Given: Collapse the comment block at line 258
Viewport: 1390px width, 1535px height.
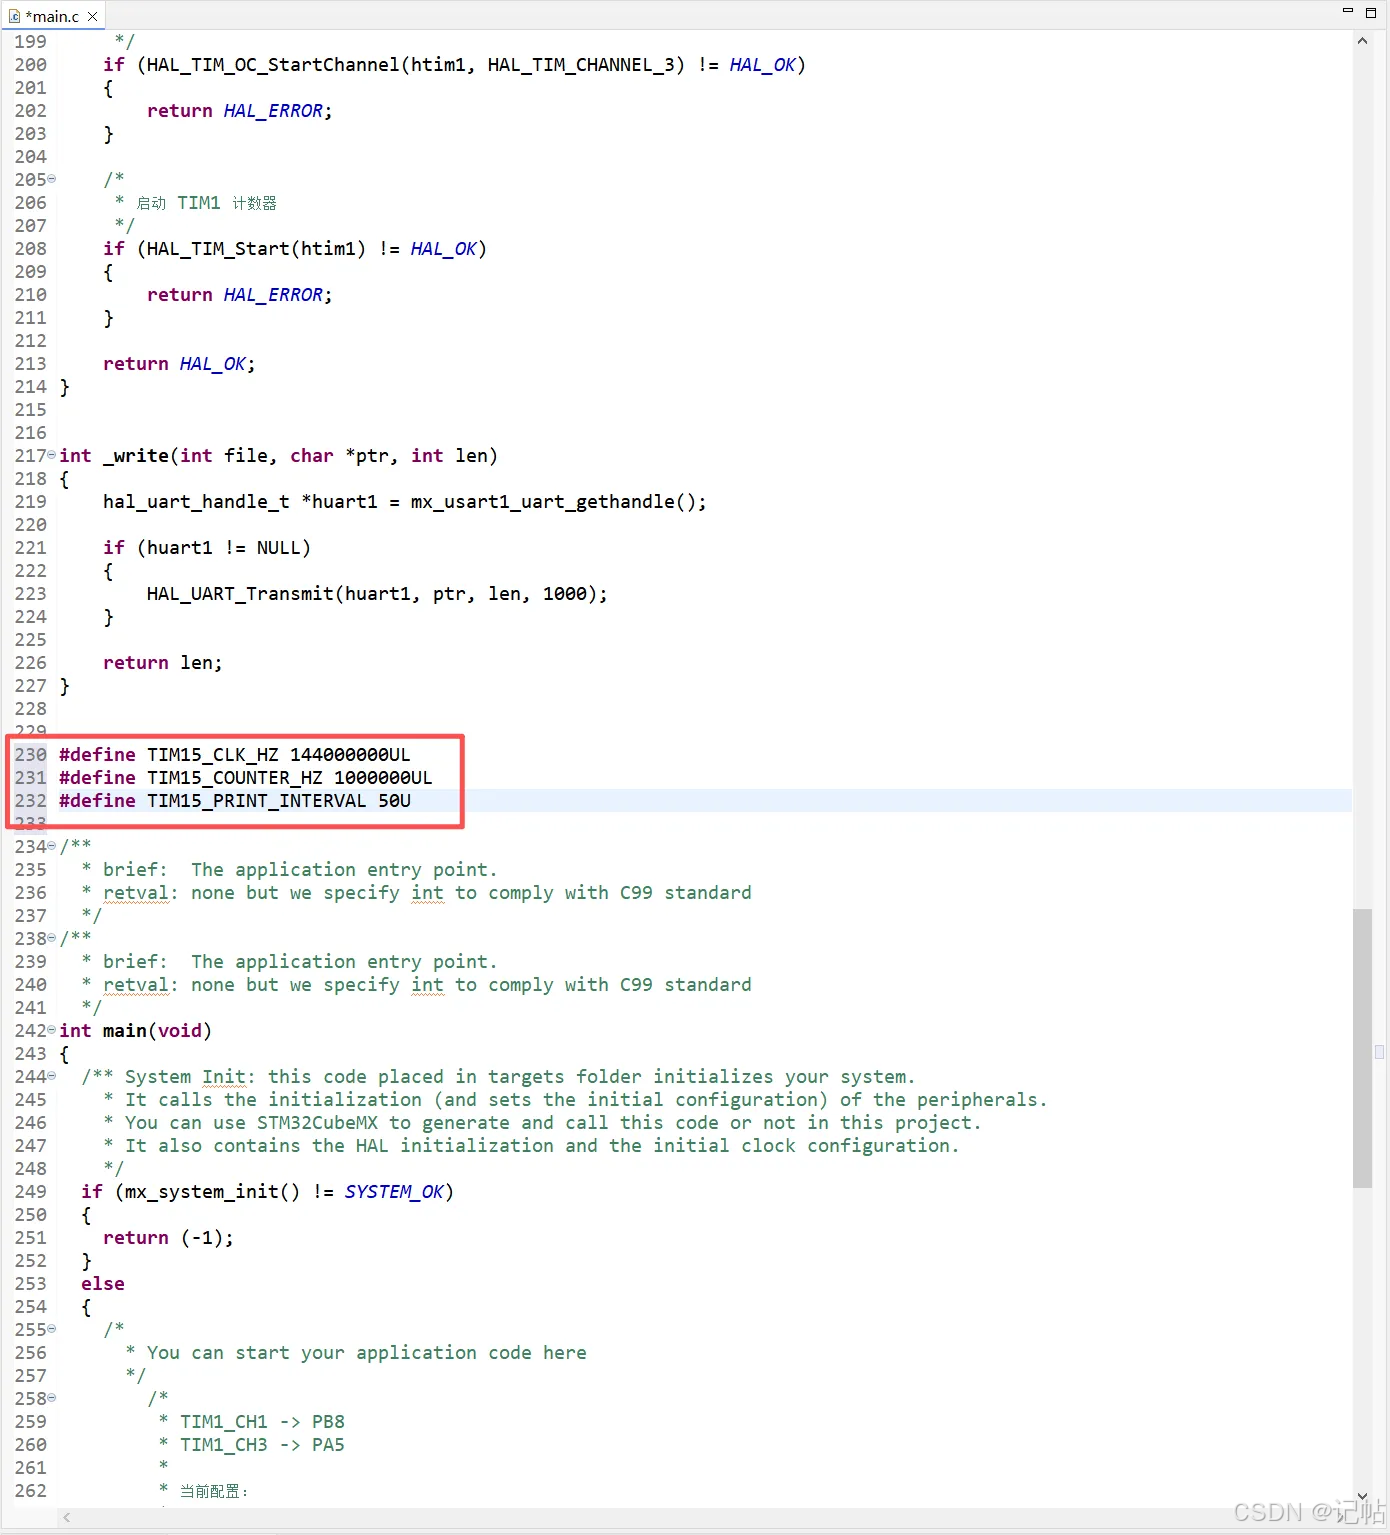Looking at the screenshot, I should coord(52,1398).
